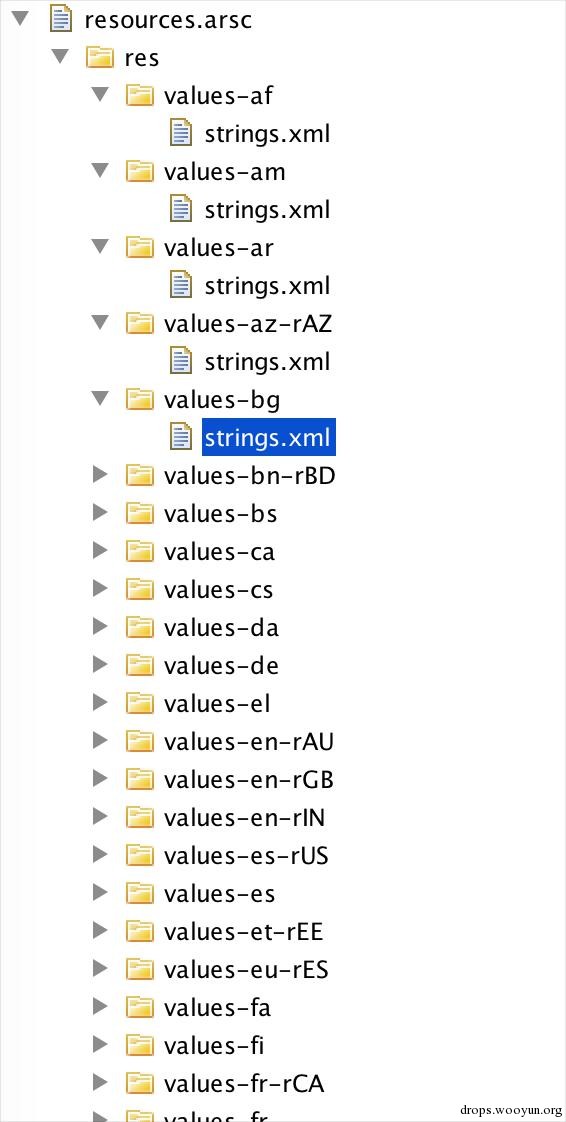Click the res folder icon

pos(100,57)
